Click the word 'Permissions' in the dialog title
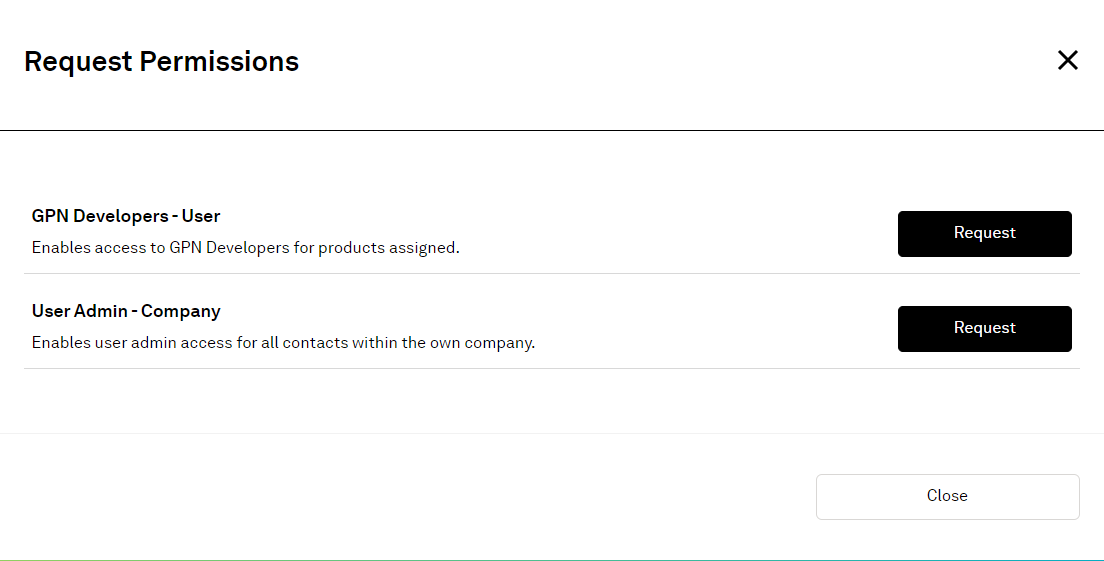The image size is (1104, 561). [x=219, y=62]
